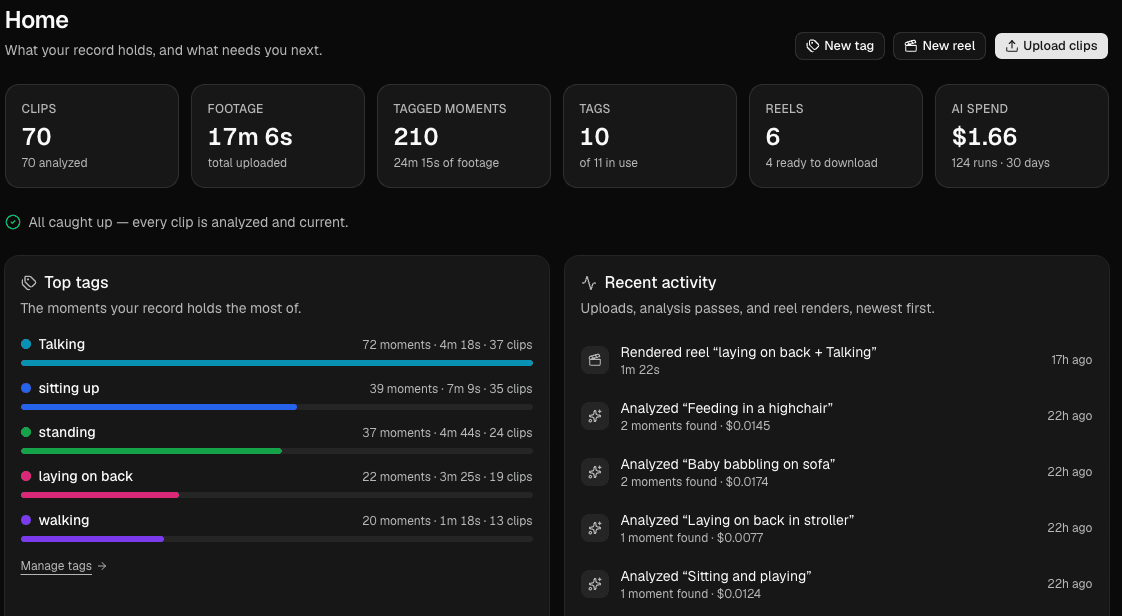This screenshot has width=1122, height=616.
Task: Click the Upload clips button
Action: [x=1051, y=46]
